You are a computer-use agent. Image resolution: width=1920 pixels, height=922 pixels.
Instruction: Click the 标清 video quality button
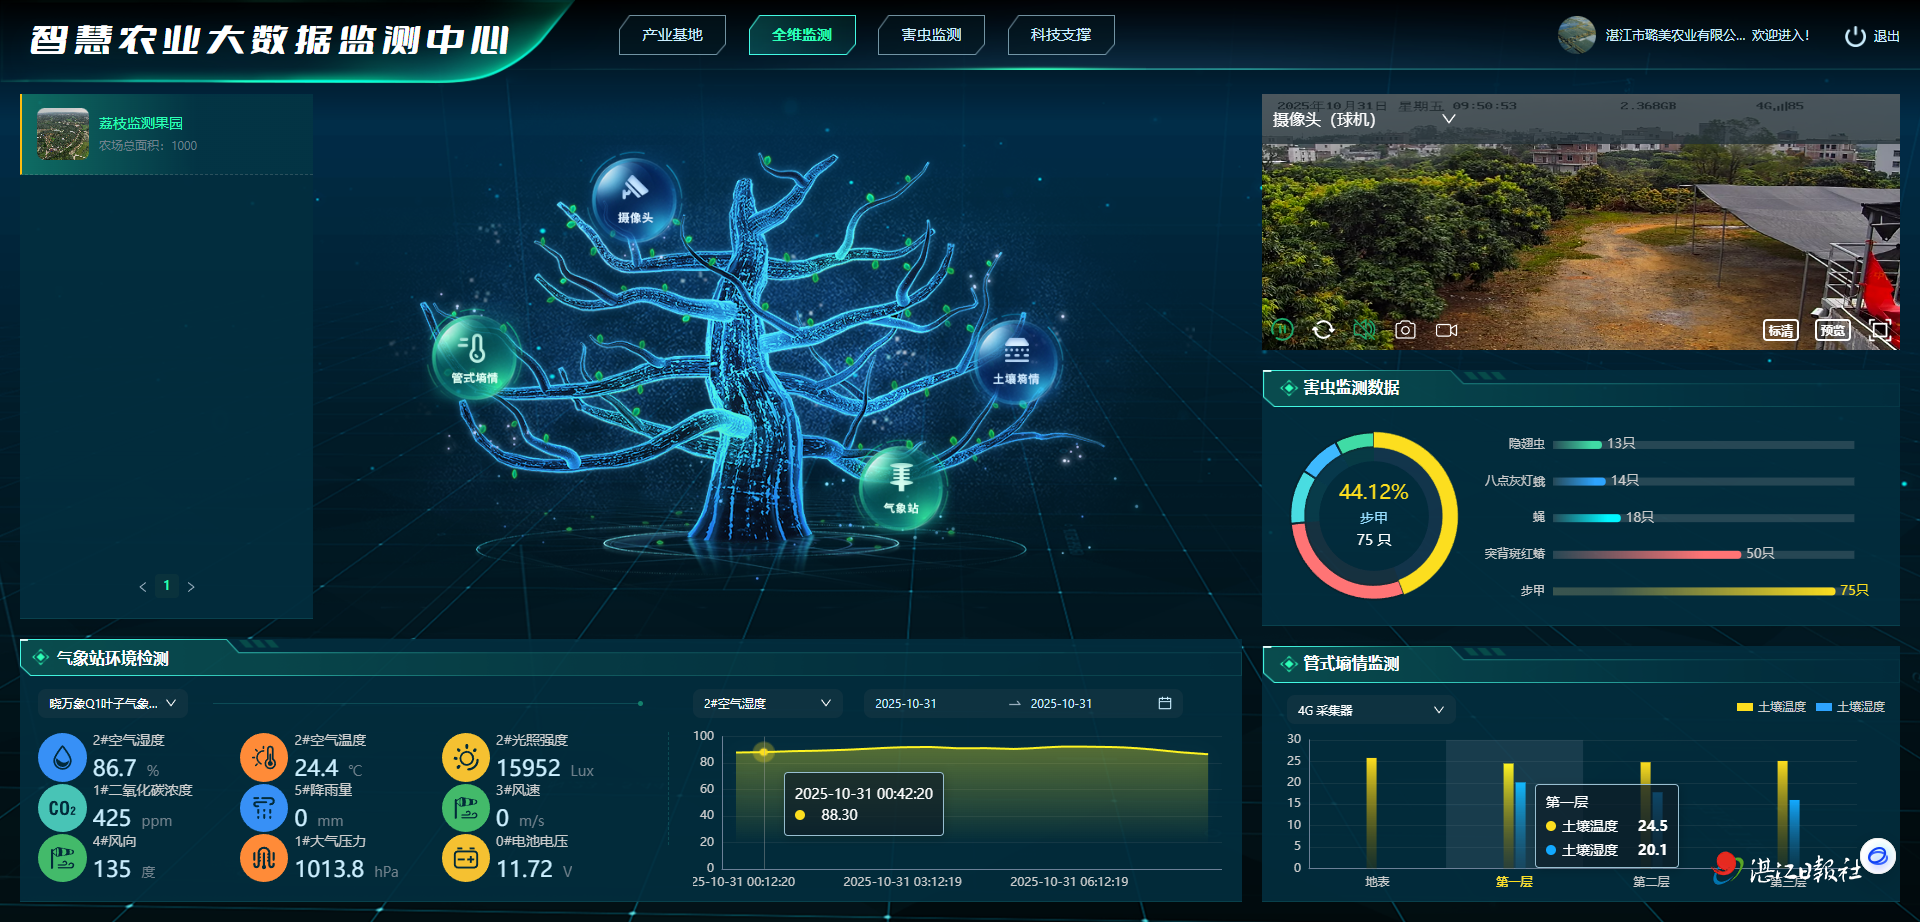(1780, 331)
